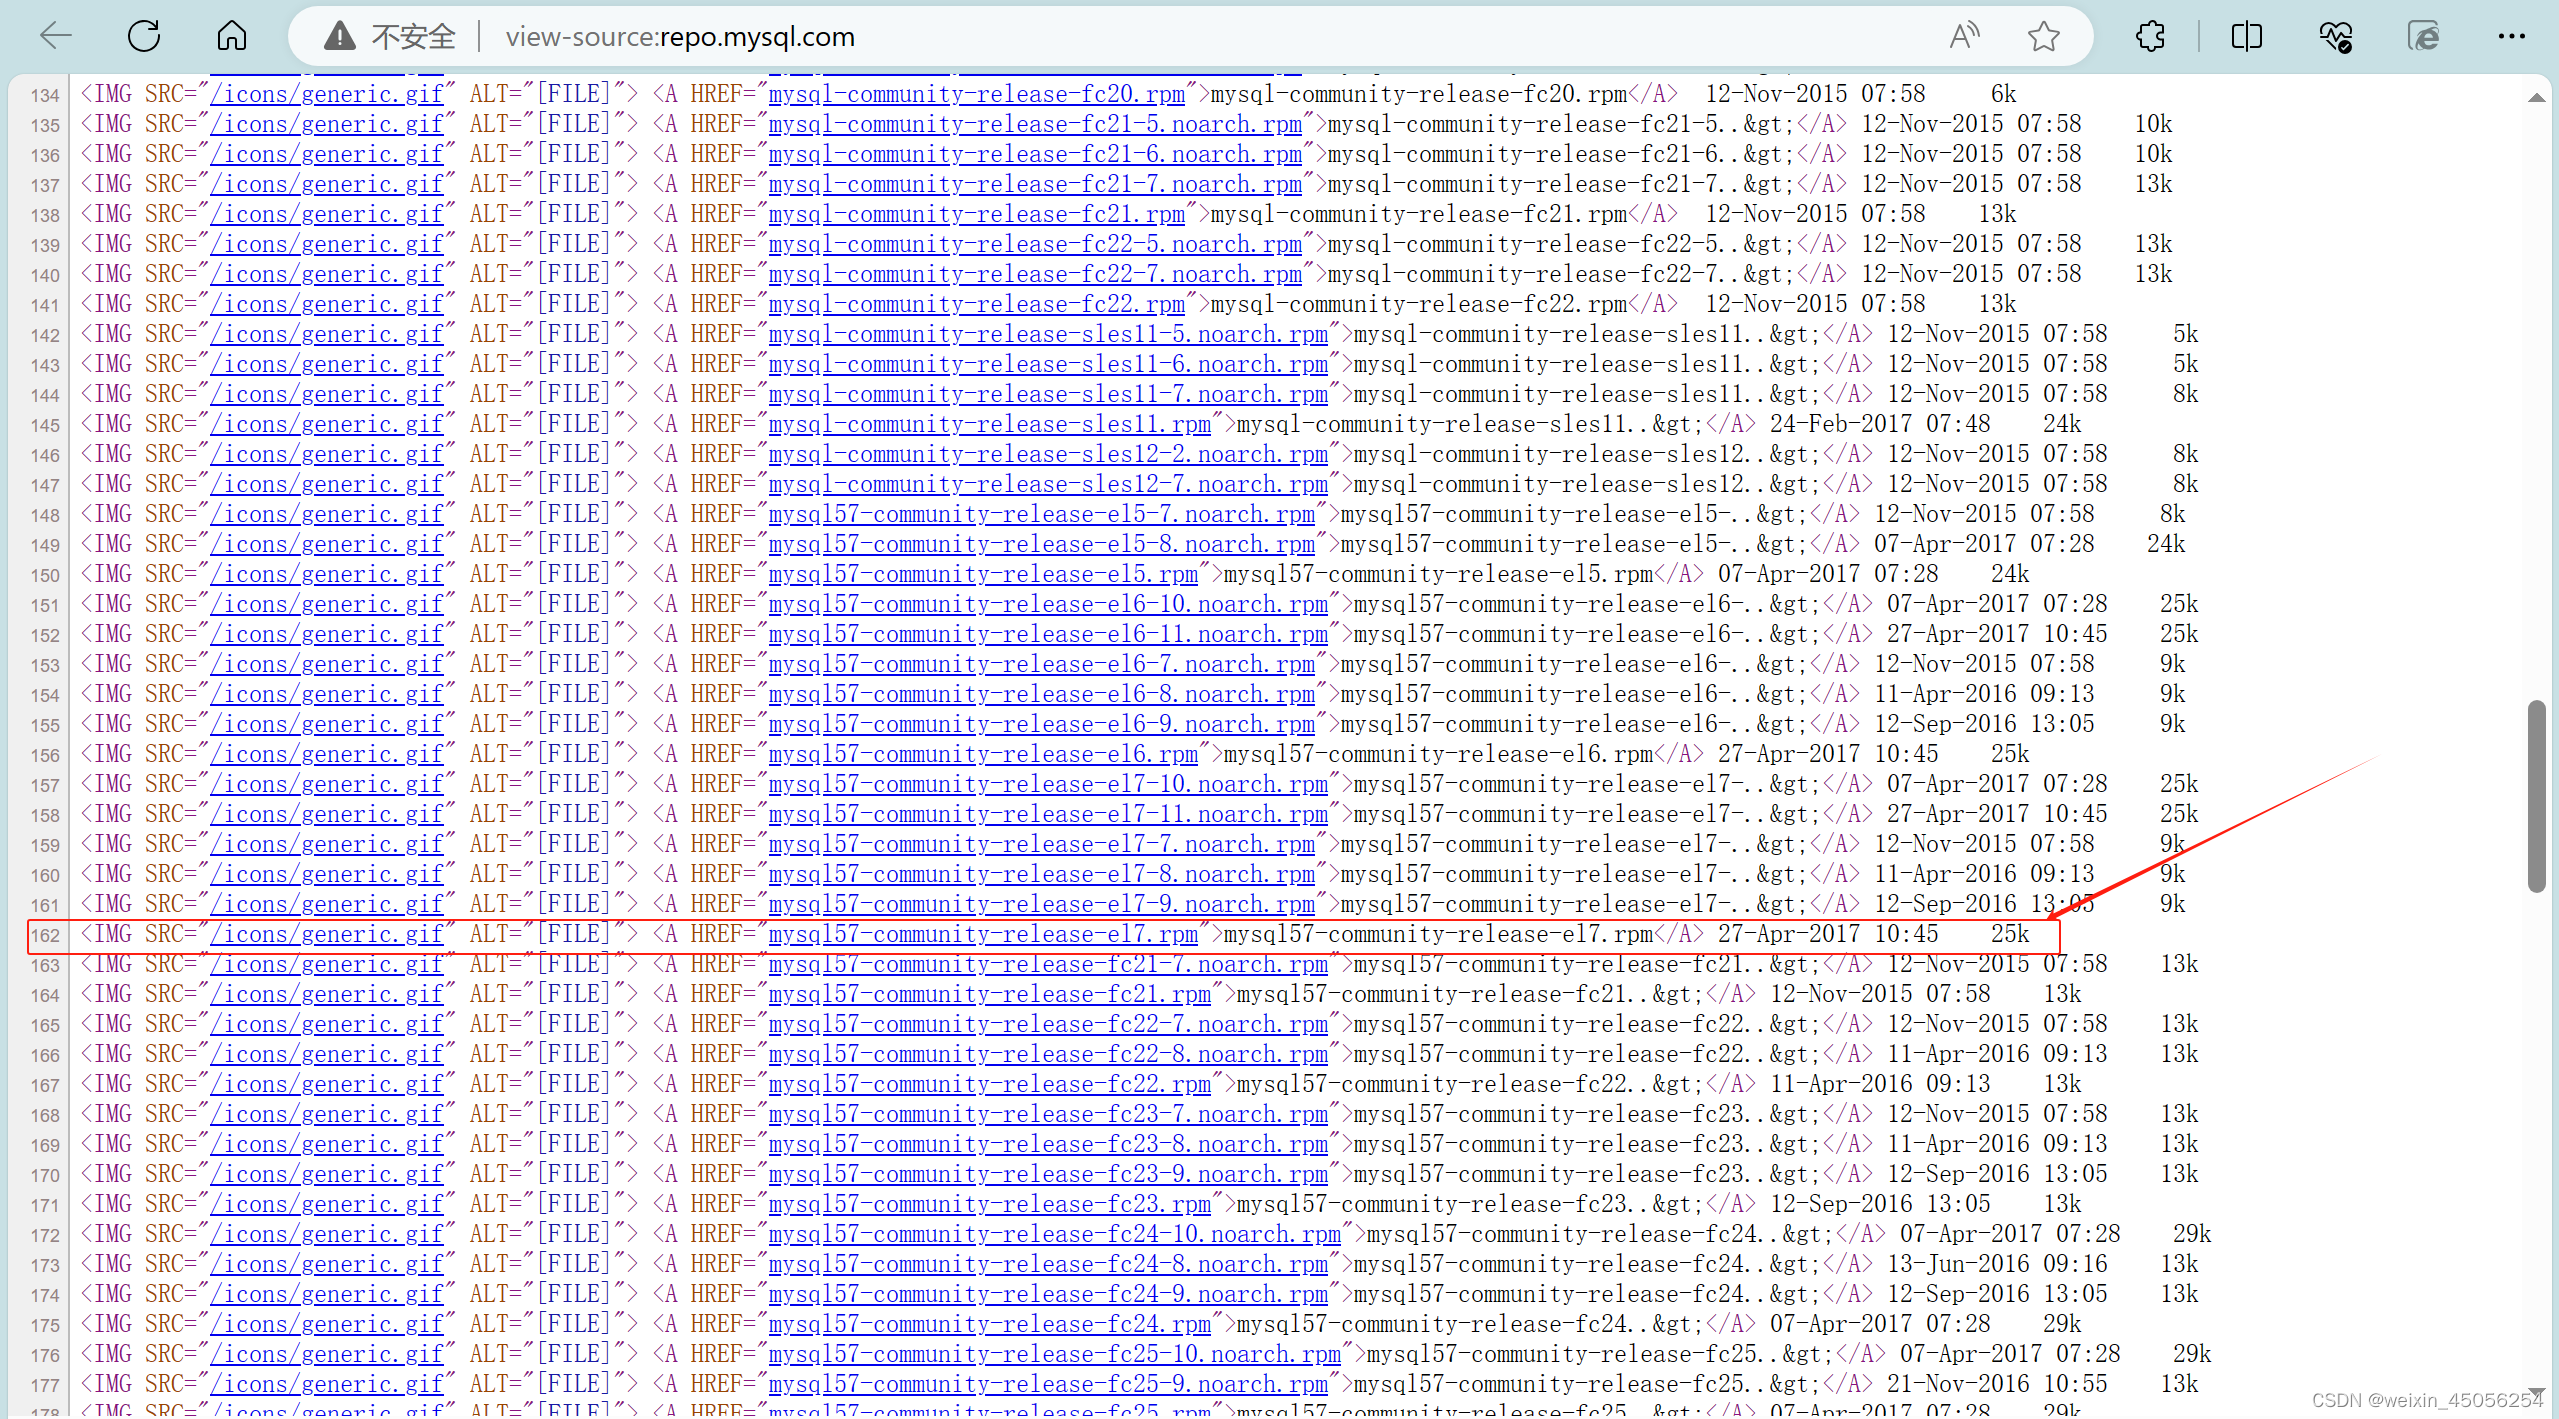Open mysql57-community-release-fc22-8.noarch.rpm link
Screen dimensions: 2559x1419
(x=1047, y=1054)
